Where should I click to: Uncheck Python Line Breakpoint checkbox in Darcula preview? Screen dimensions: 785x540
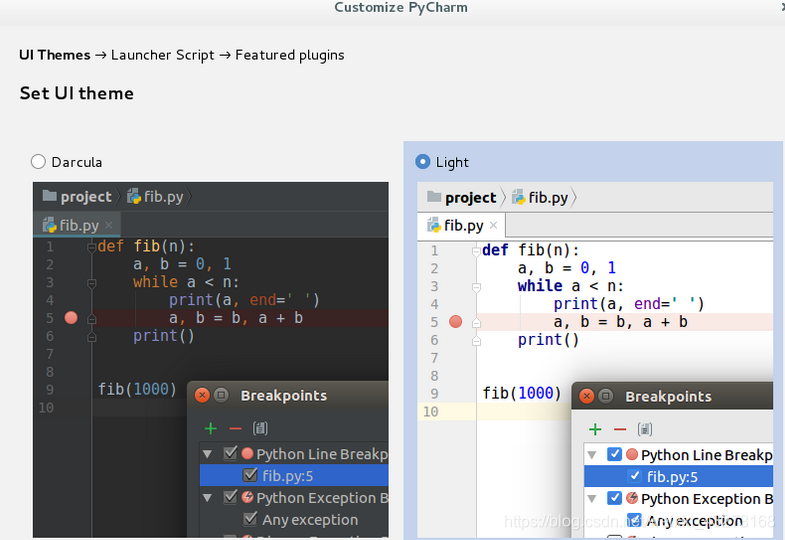(230, 453)
